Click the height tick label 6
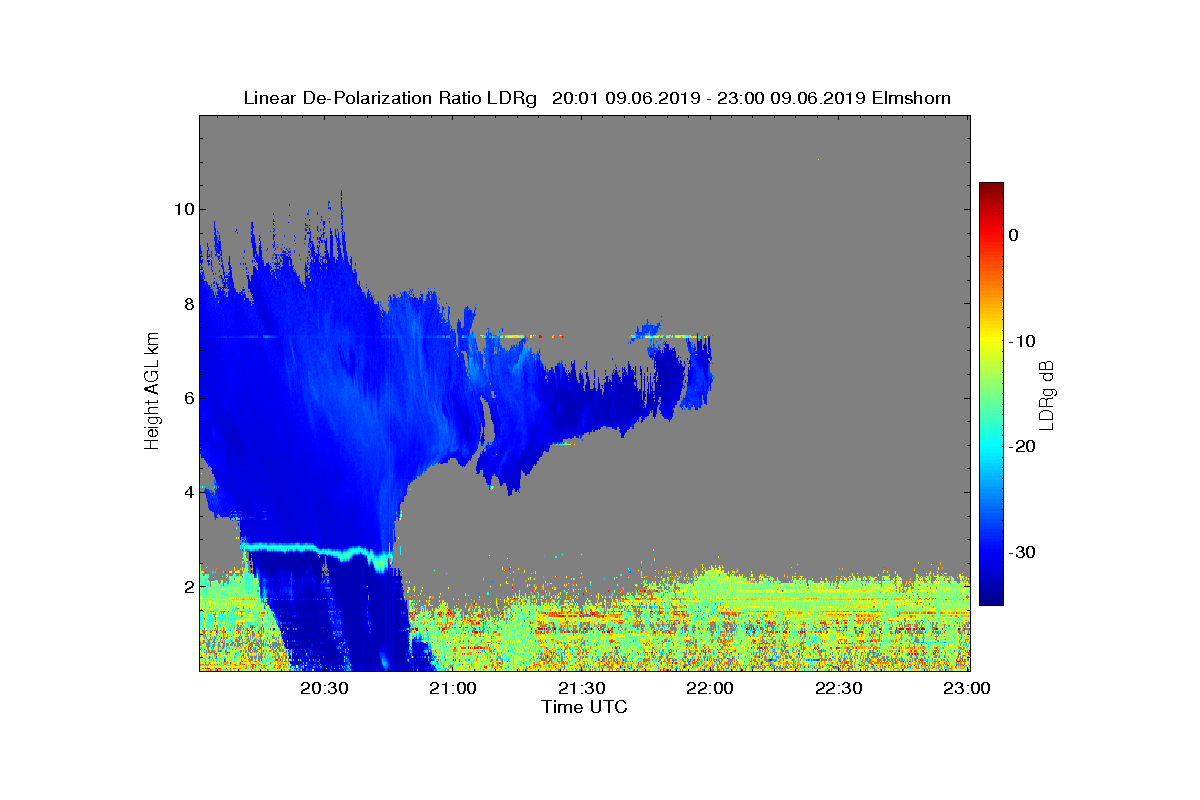 click(187, 398)
